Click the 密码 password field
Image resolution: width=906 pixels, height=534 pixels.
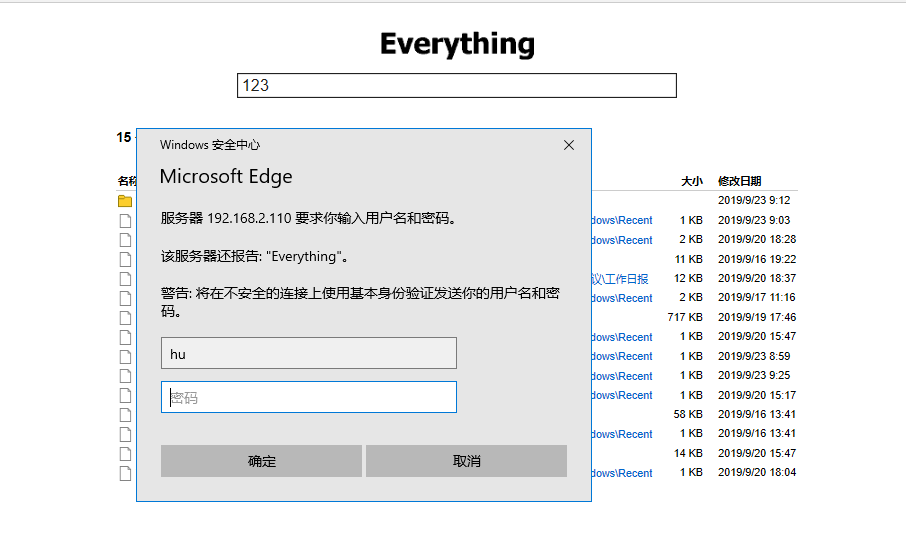[x=309, y=397]
